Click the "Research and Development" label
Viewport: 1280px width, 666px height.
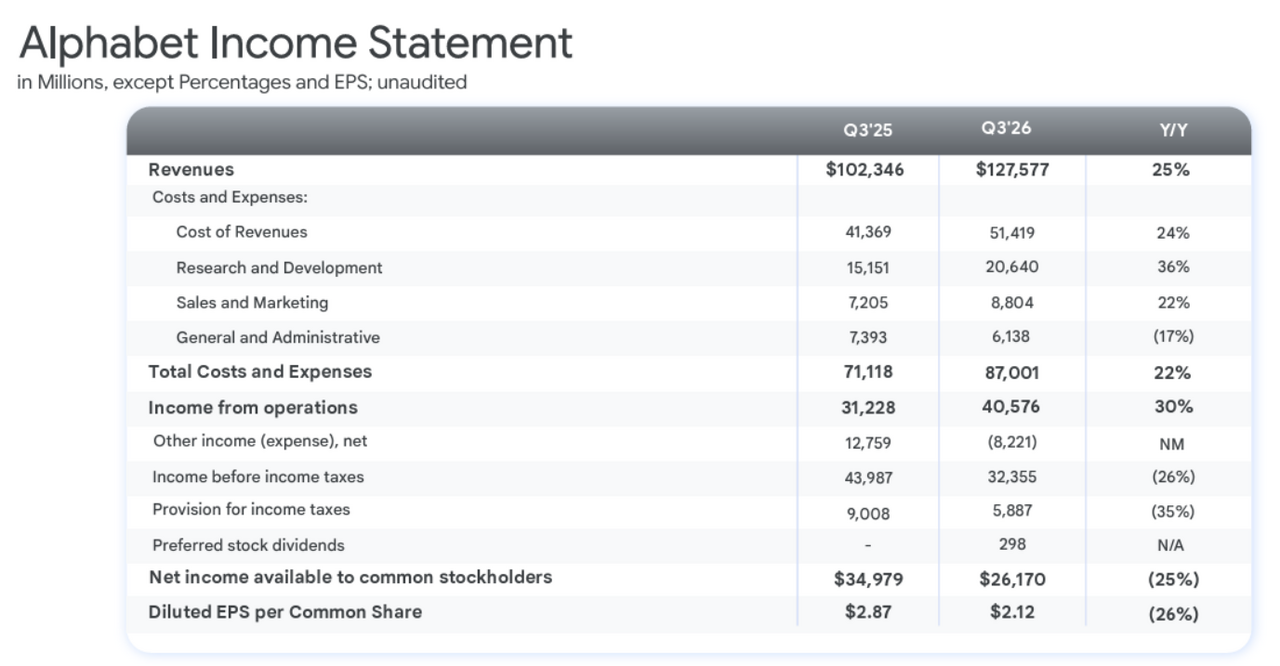(279, 268)
